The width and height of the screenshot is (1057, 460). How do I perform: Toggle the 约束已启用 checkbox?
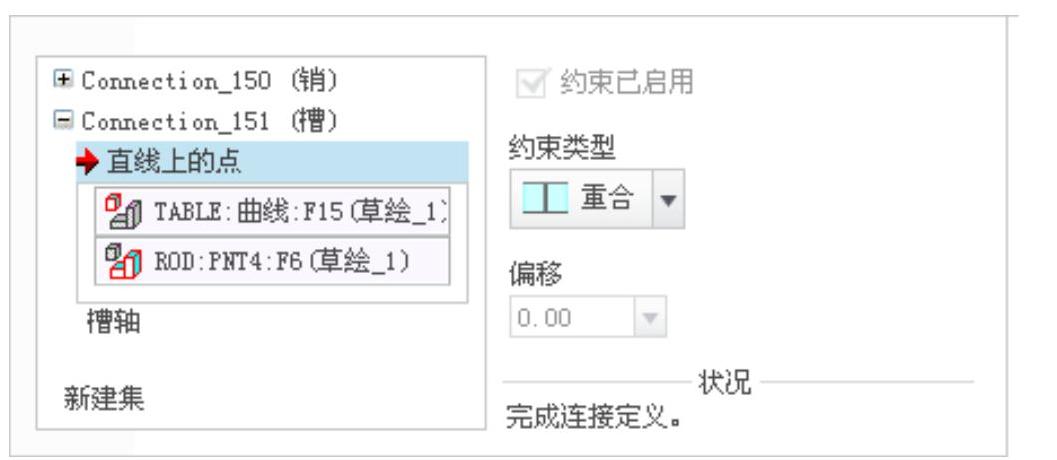pyautogui.click(x=532, y=83)
